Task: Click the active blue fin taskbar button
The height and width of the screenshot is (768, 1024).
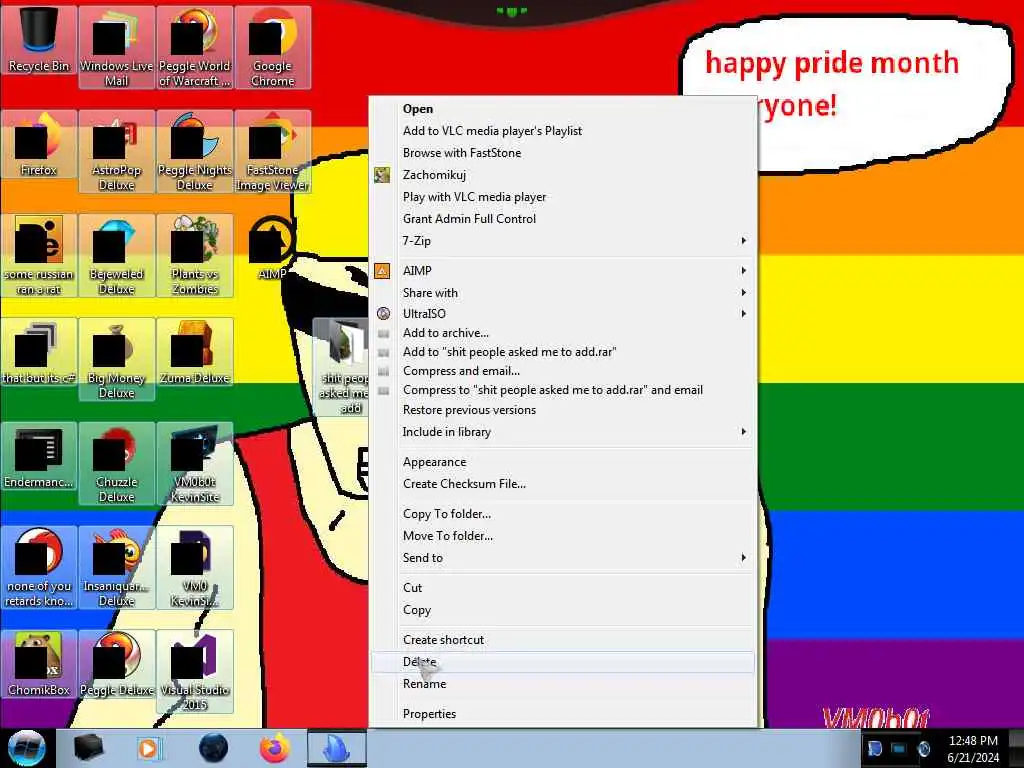Action: 337,748
